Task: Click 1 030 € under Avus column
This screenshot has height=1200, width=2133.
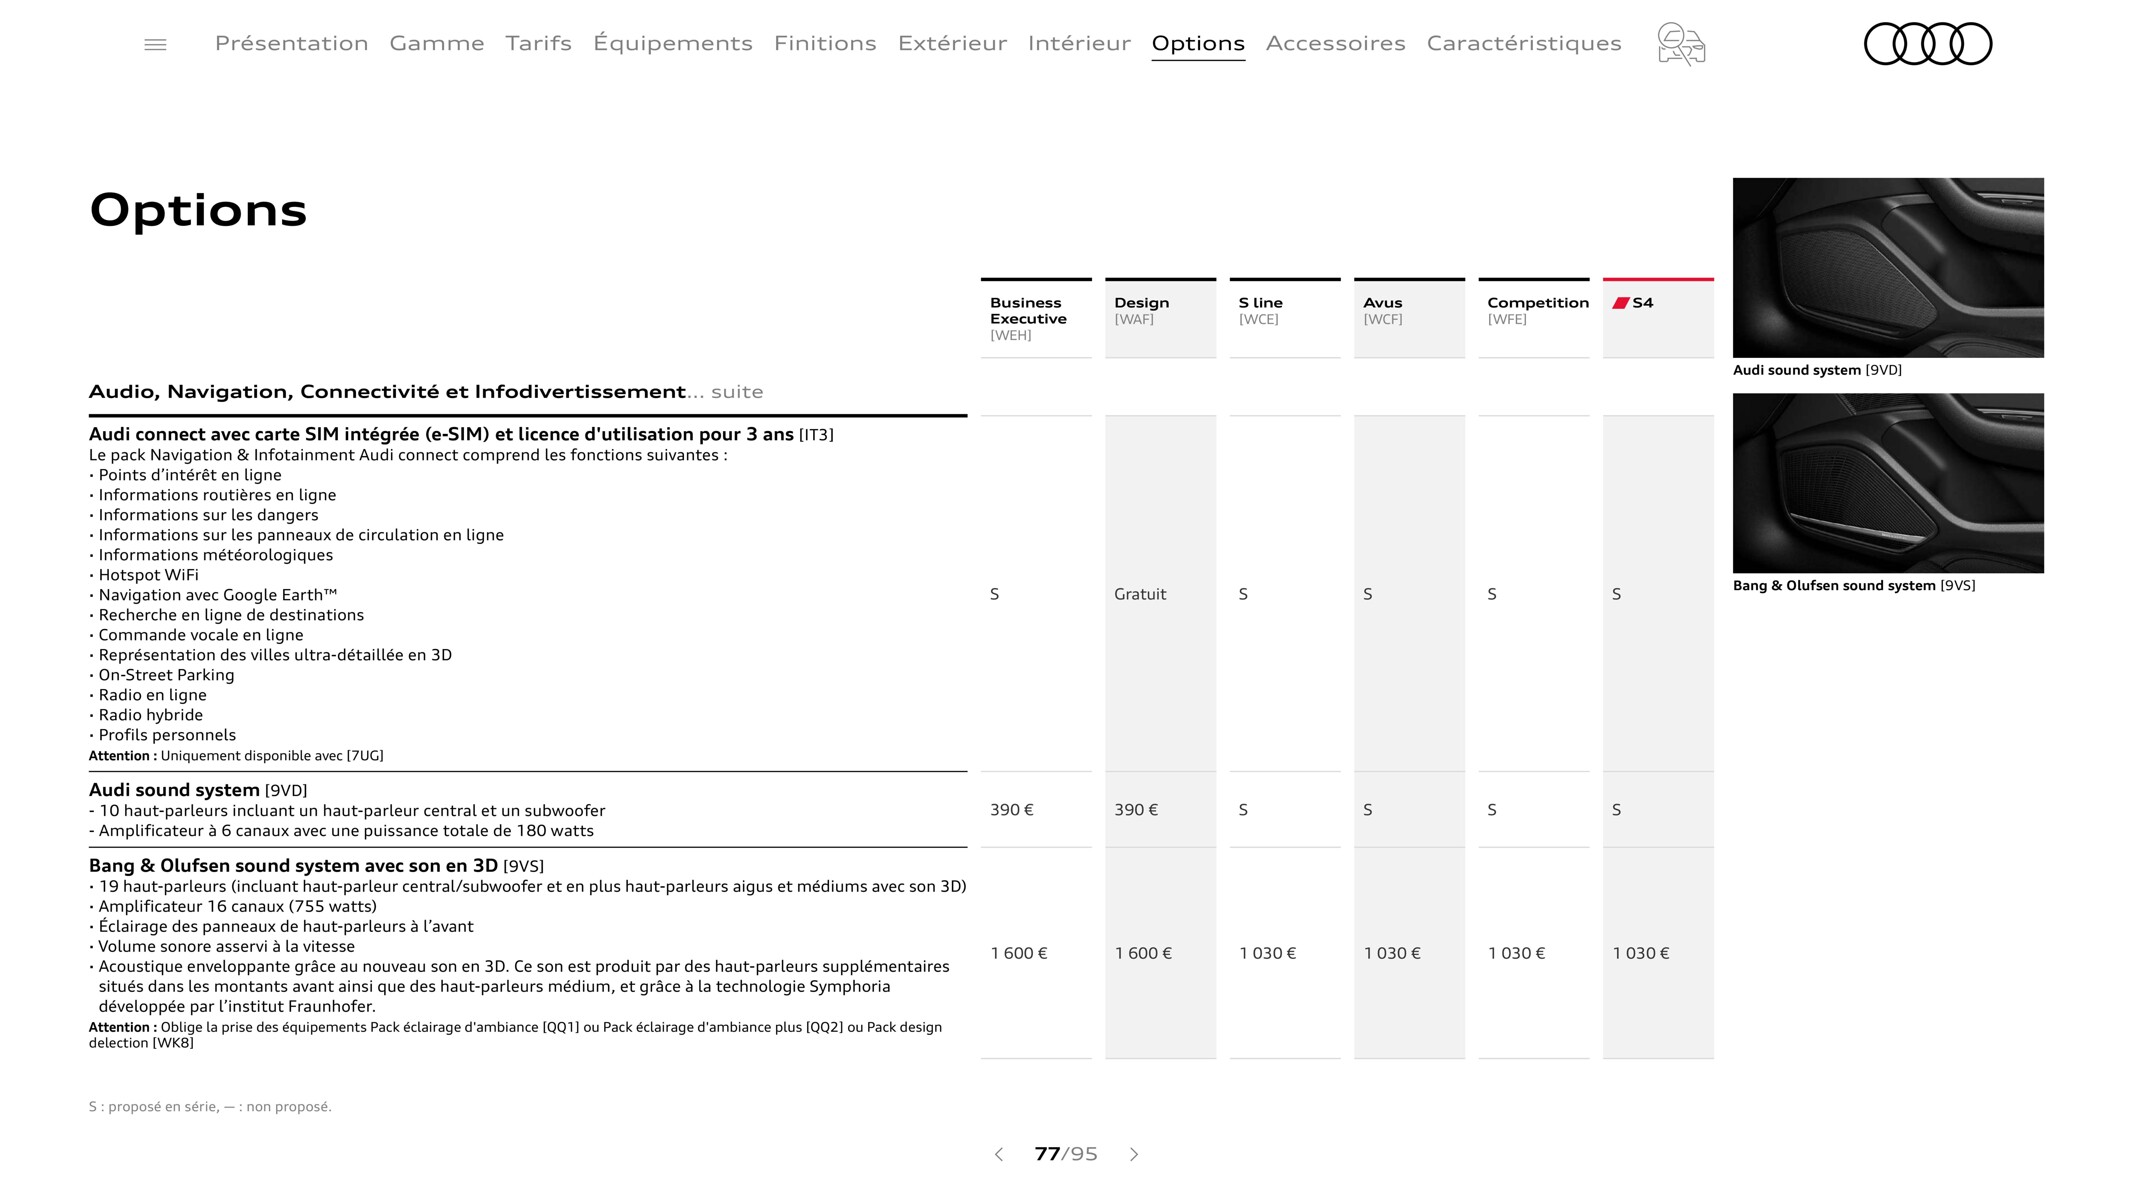Action: (x=1392, y=954)
